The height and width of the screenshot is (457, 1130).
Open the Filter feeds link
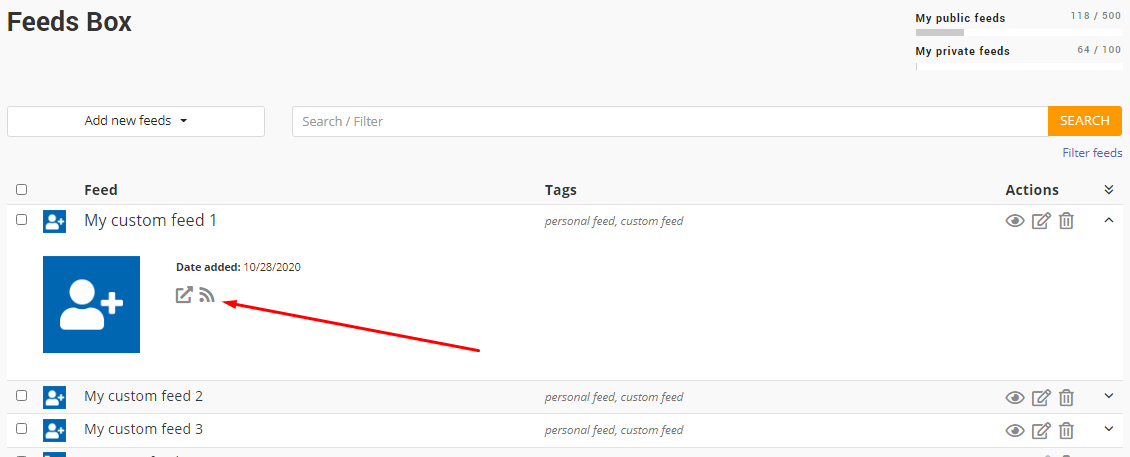pyautogui.click(x=1093, y=153)
